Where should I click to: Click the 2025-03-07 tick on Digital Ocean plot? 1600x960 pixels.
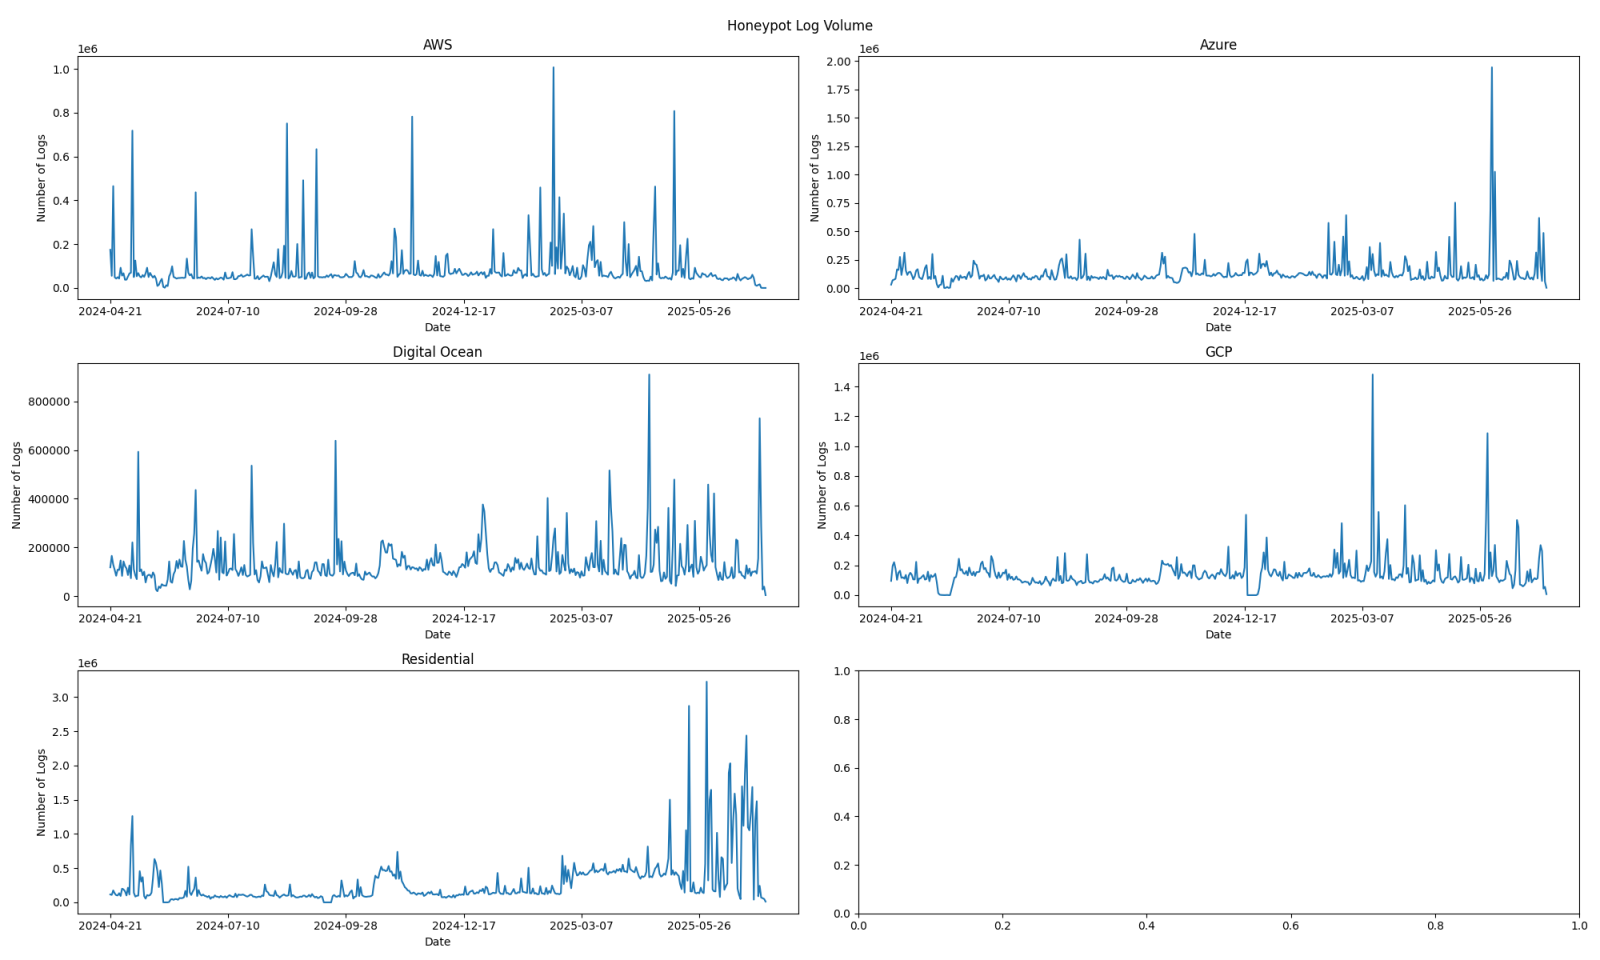tap(581, 618)
